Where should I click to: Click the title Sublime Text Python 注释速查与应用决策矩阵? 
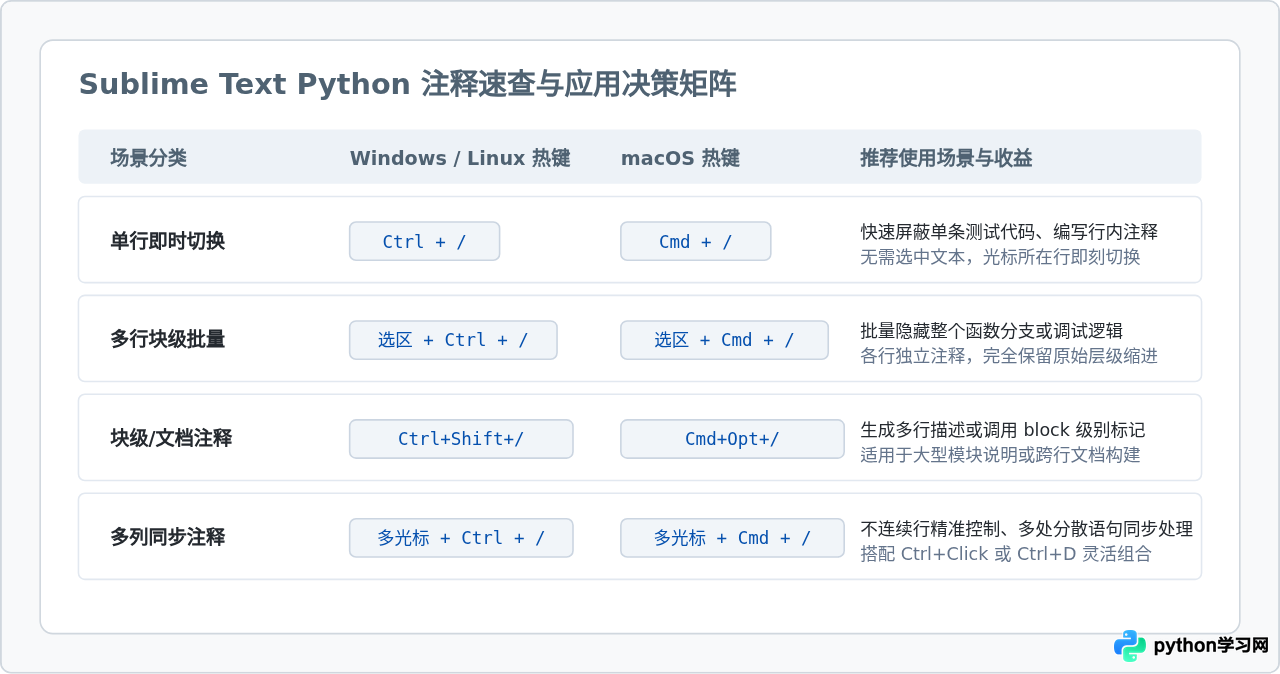[408, 84]
